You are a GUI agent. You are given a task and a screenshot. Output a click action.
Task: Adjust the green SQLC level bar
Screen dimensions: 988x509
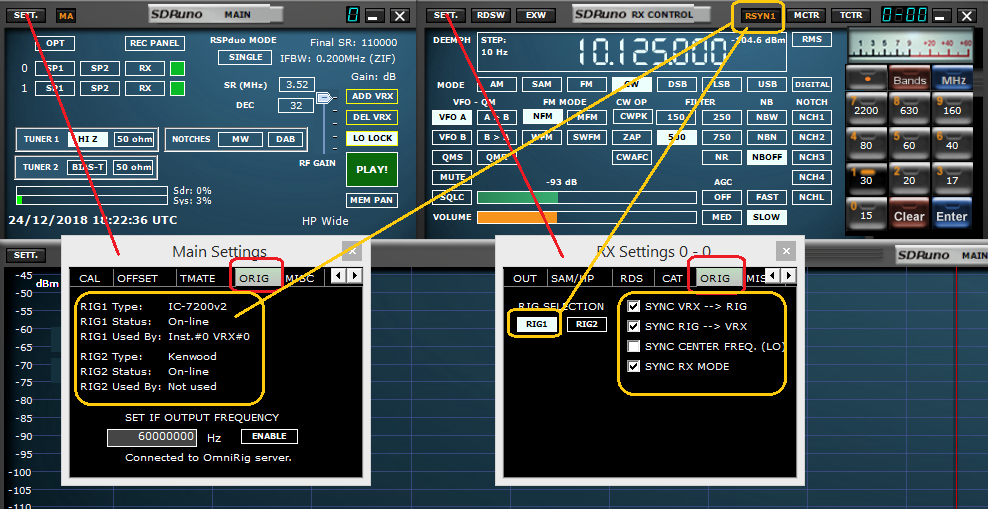coord(586,198)
